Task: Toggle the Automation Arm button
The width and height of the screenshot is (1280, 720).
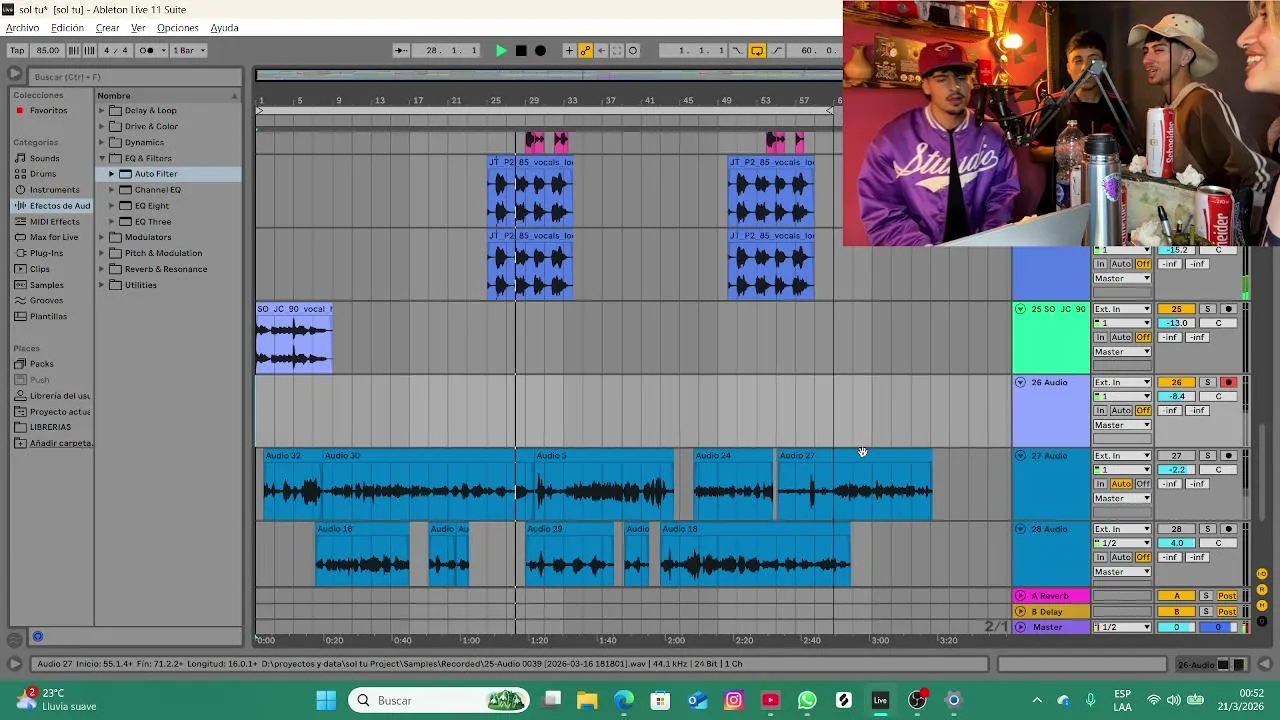Action: click(585, 50)
